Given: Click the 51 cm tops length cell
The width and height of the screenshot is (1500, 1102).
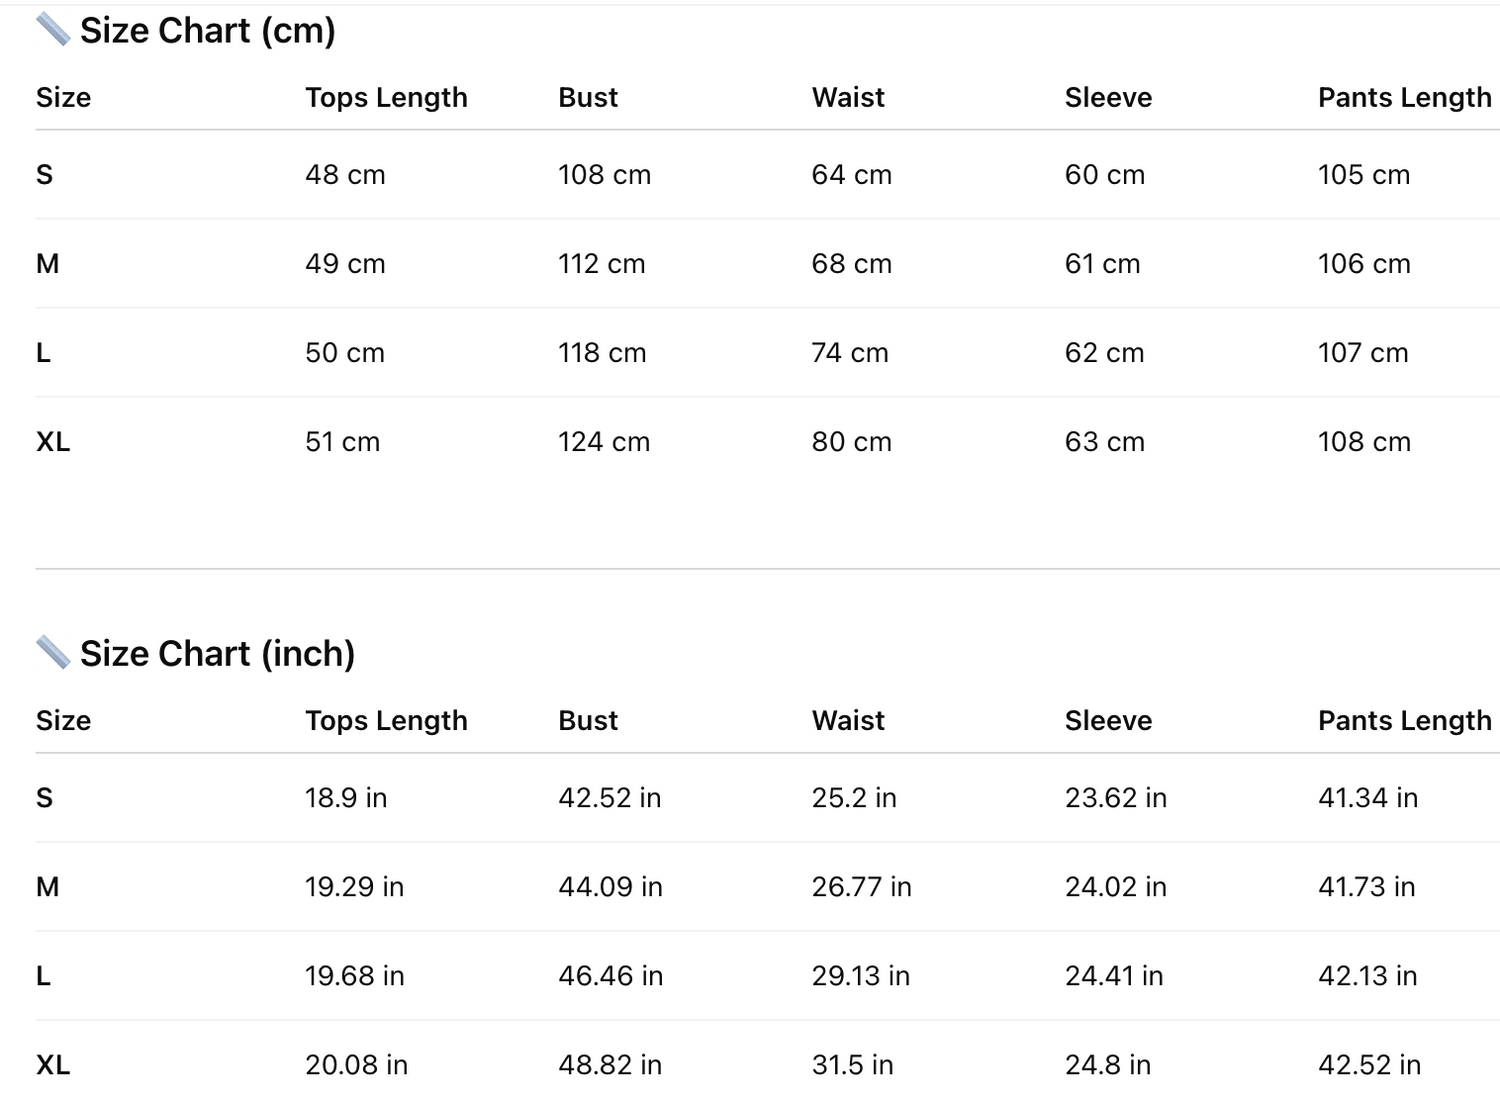Looking at the screenshot, I should (x=342, y=442).
